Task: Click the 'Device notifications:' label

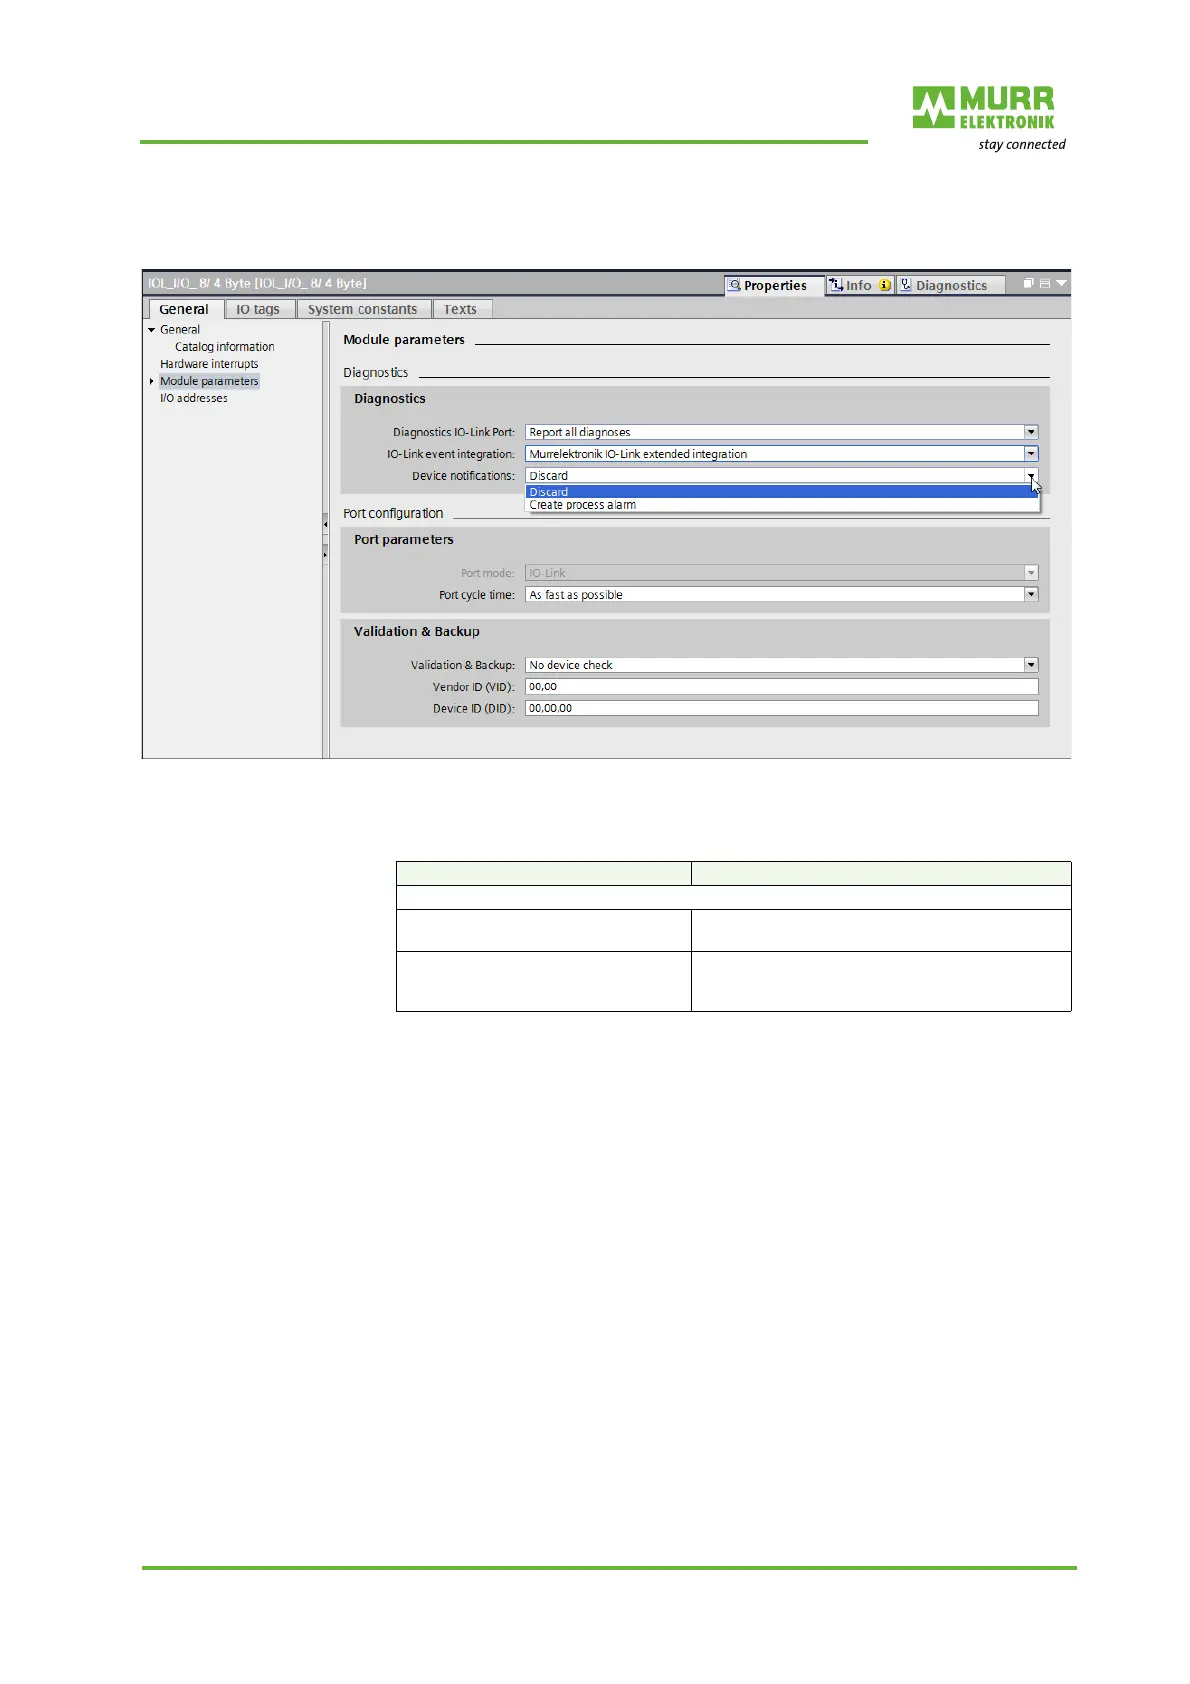Action: (x=463, y=476)
